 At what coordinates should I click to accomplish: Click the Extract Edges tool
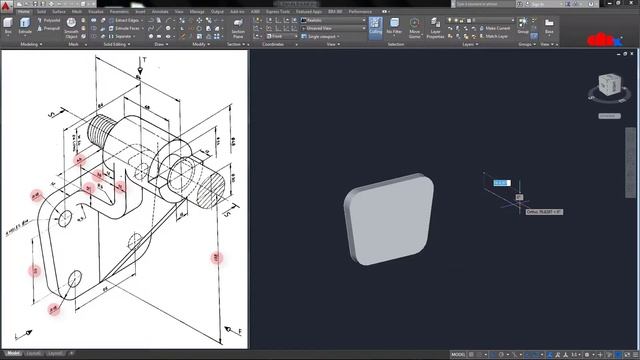[124, 20]
